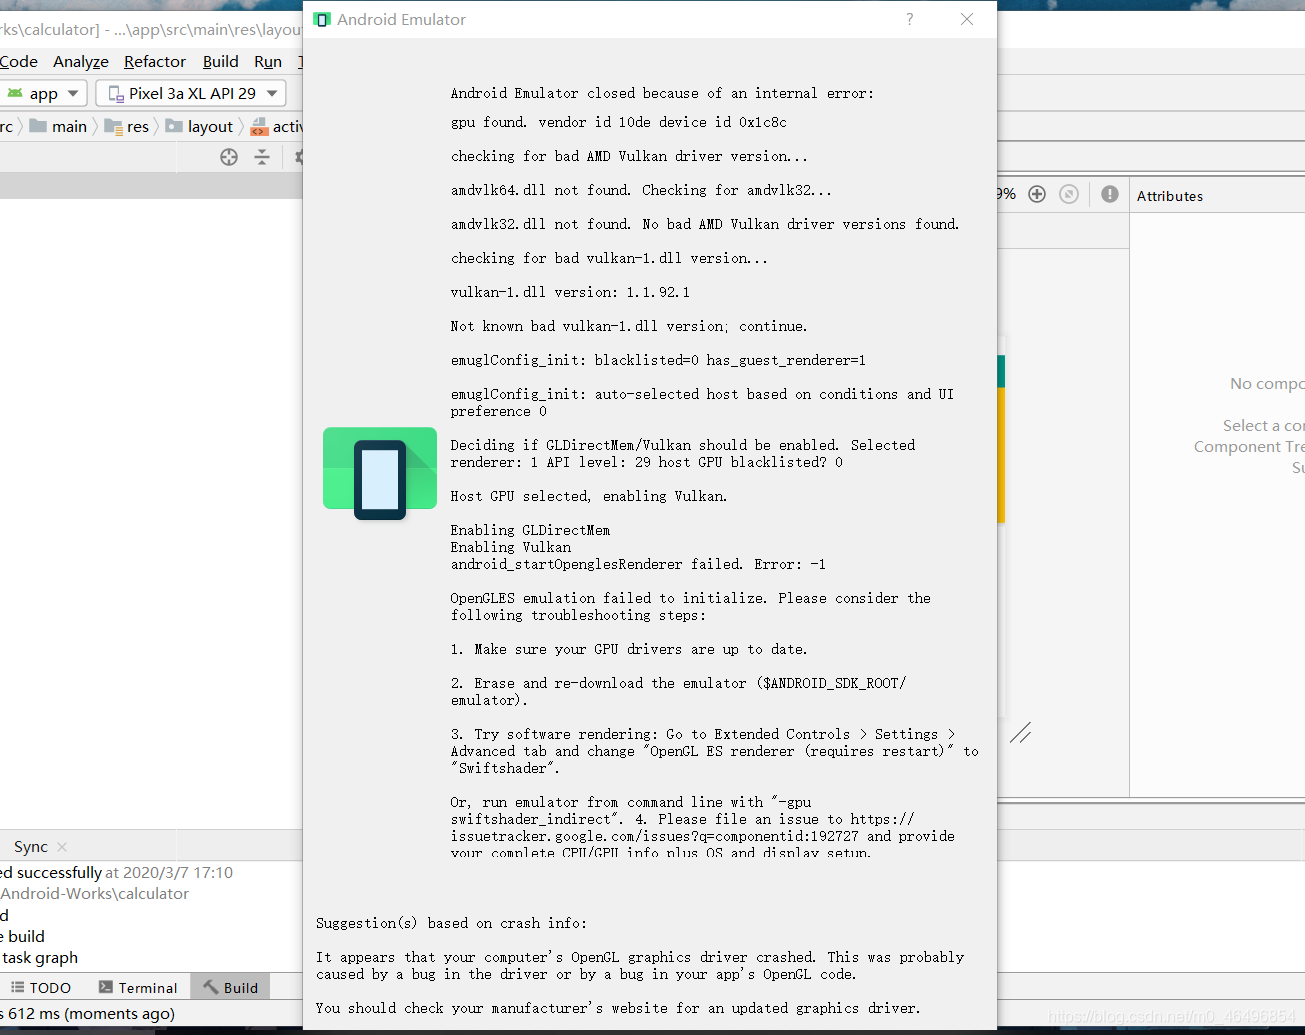This screenshot has height=1035, width=1305.
Task: Click the 'Suggestion(s) based on crash info' text
Action: click(x=451, y=923)
